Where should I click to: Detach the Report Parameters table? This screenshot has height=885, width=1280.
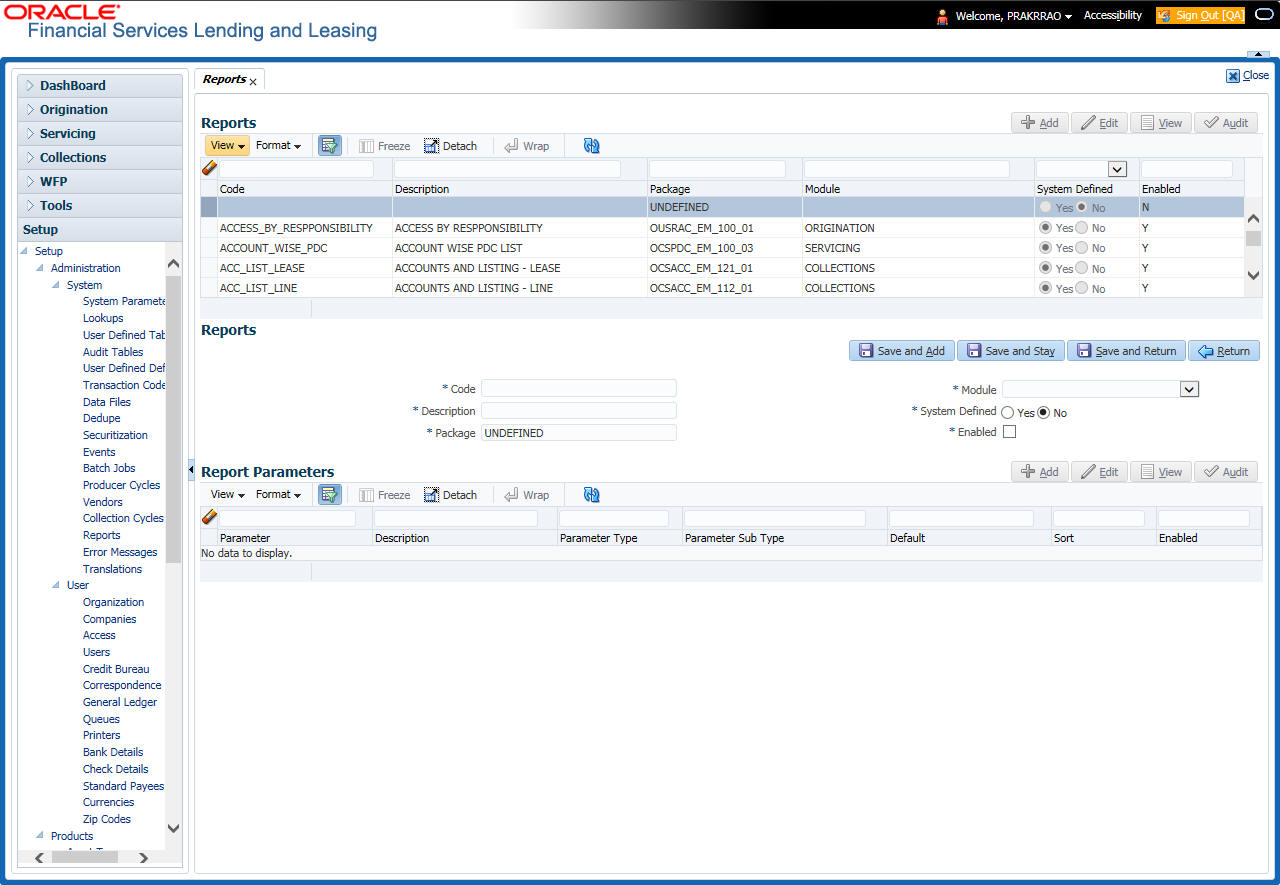click(450, 495)
